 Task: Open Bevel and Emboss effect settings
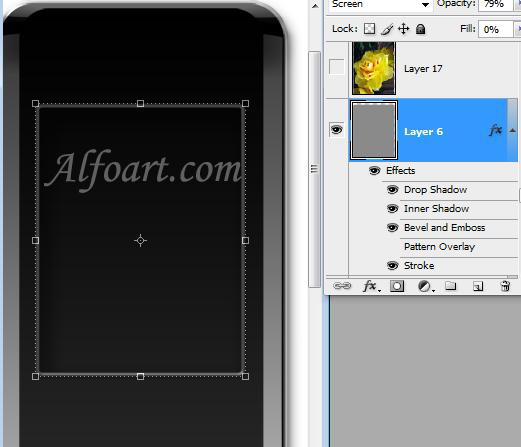point(444,228)
